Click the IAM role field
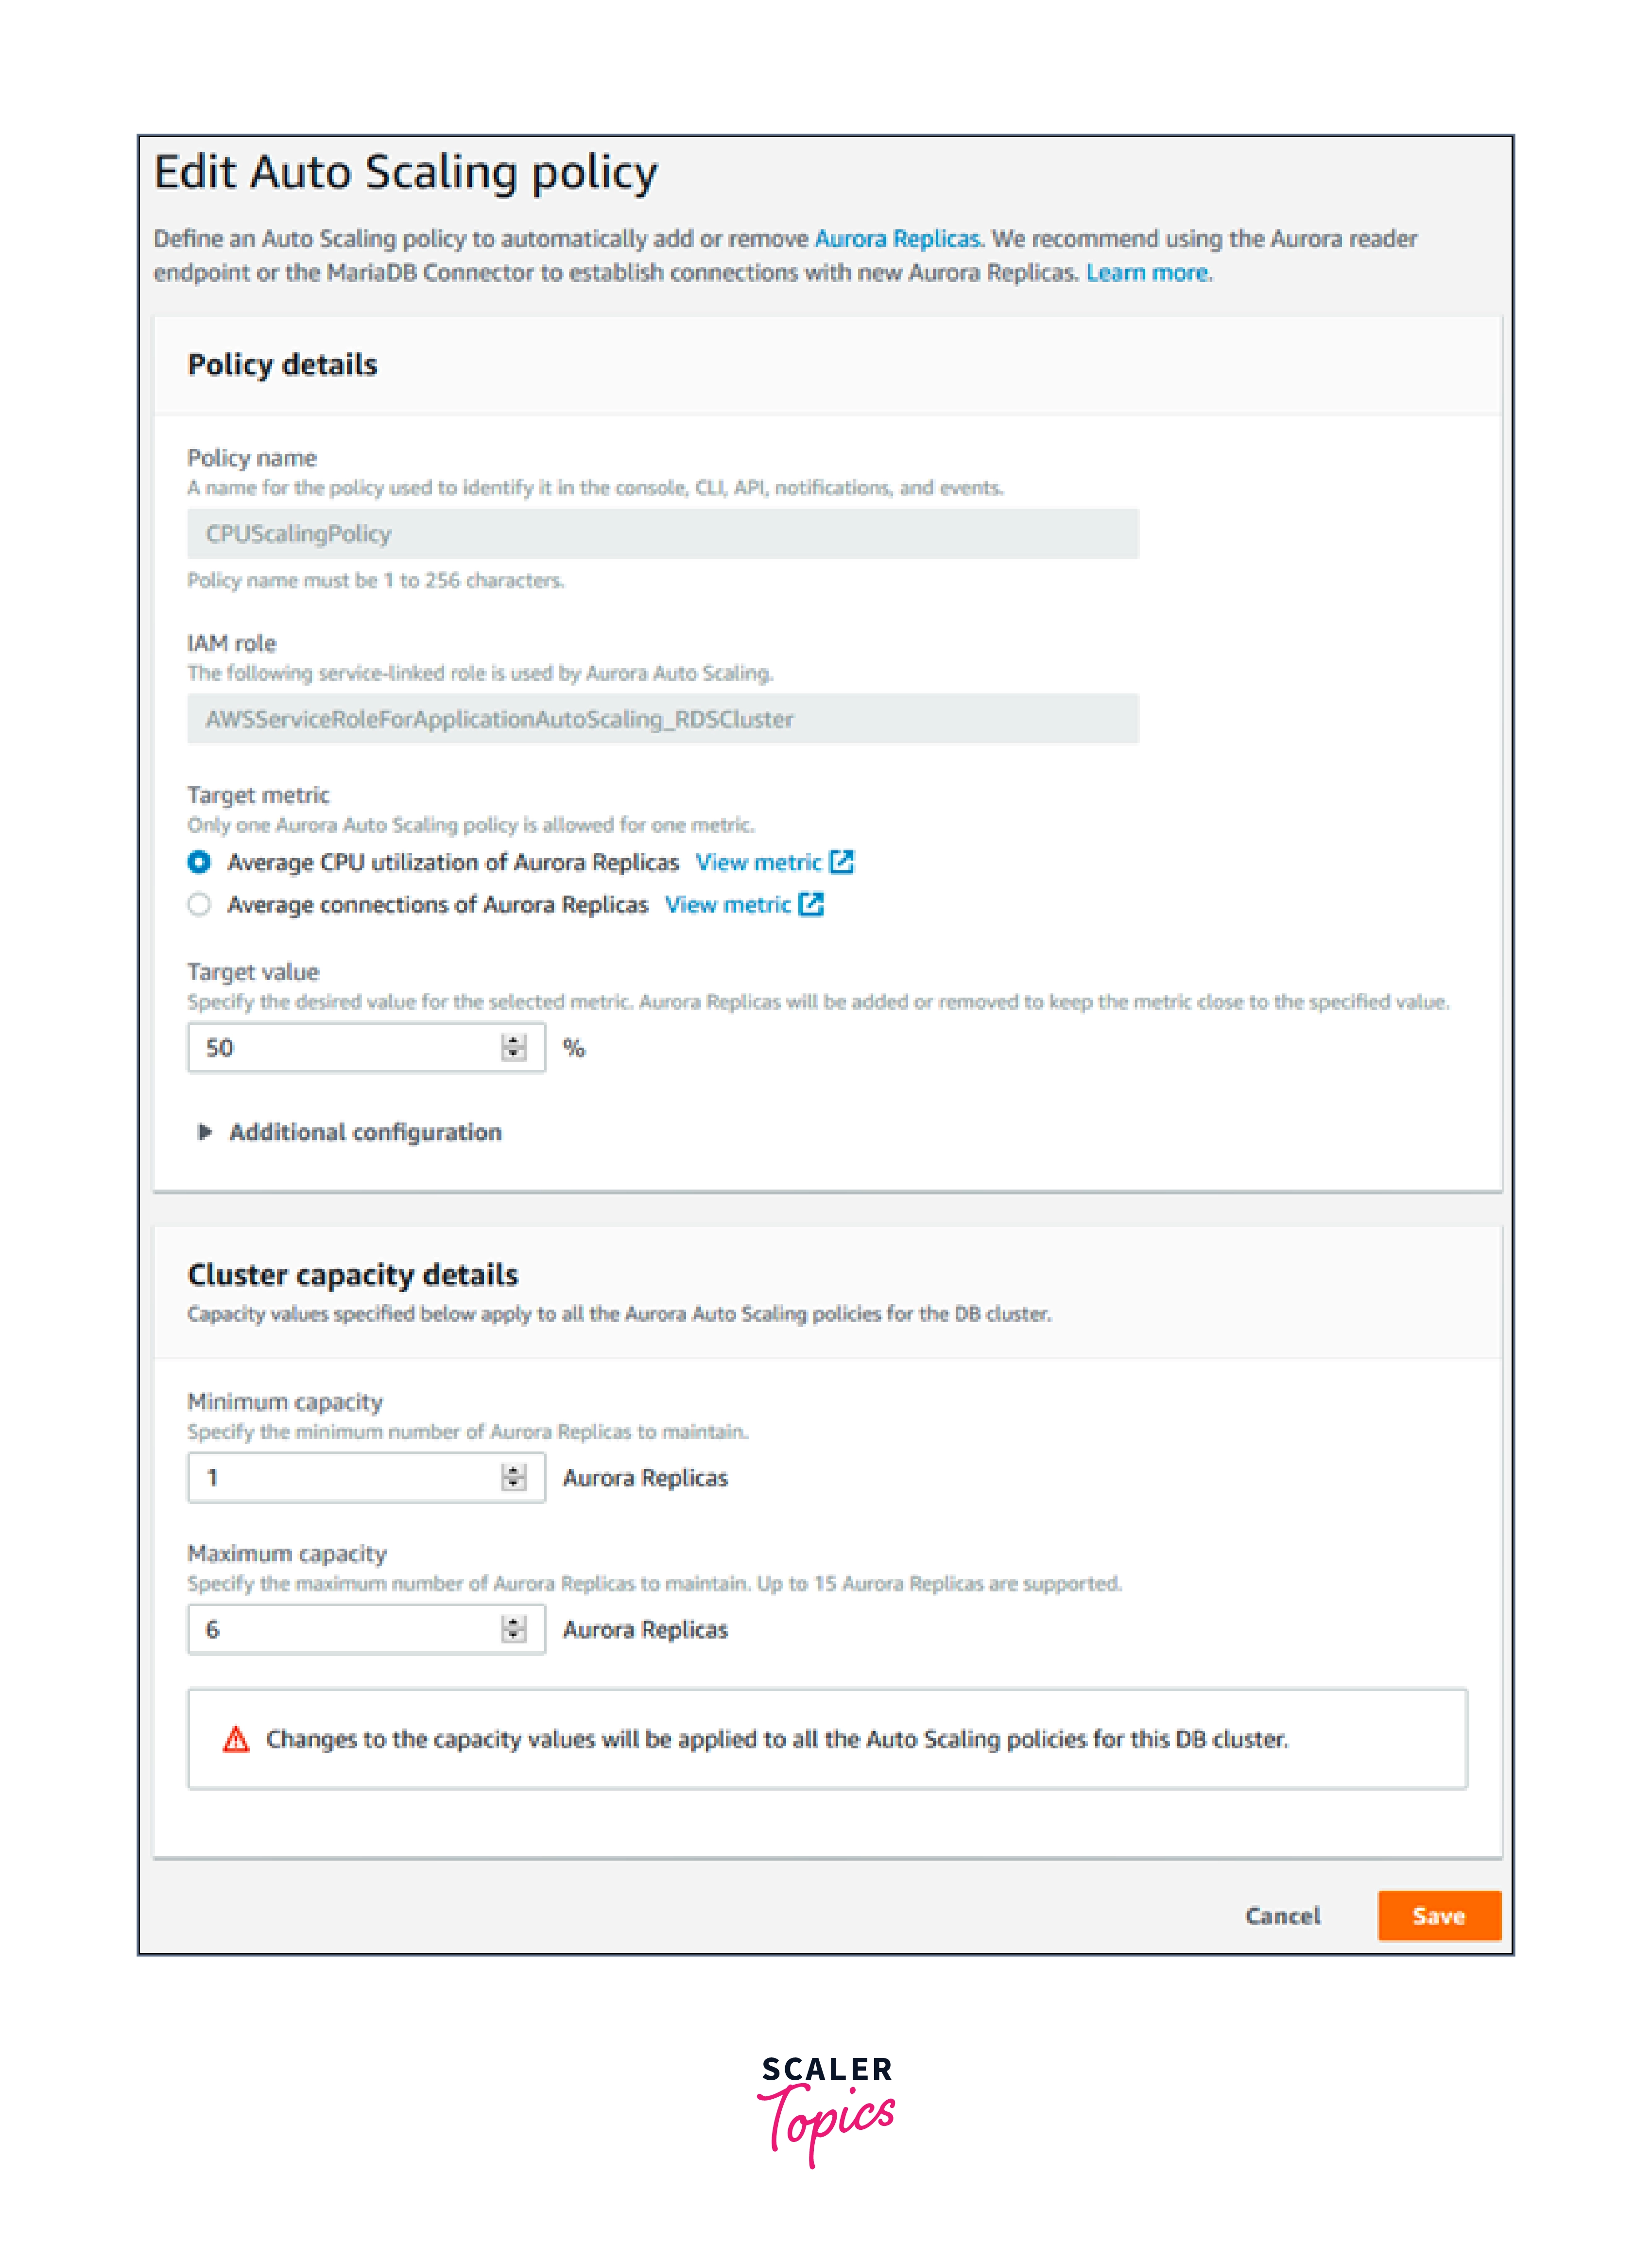 [x=662, y=719]
